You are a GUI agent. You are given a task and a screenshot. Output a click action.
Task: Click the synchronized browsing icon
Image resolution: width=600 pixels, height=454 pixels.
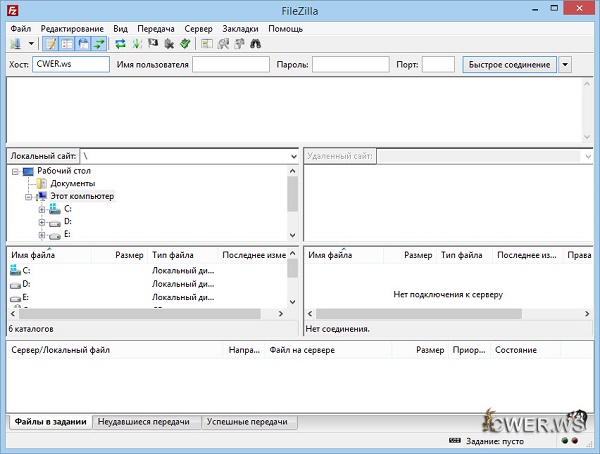[239, 44]
